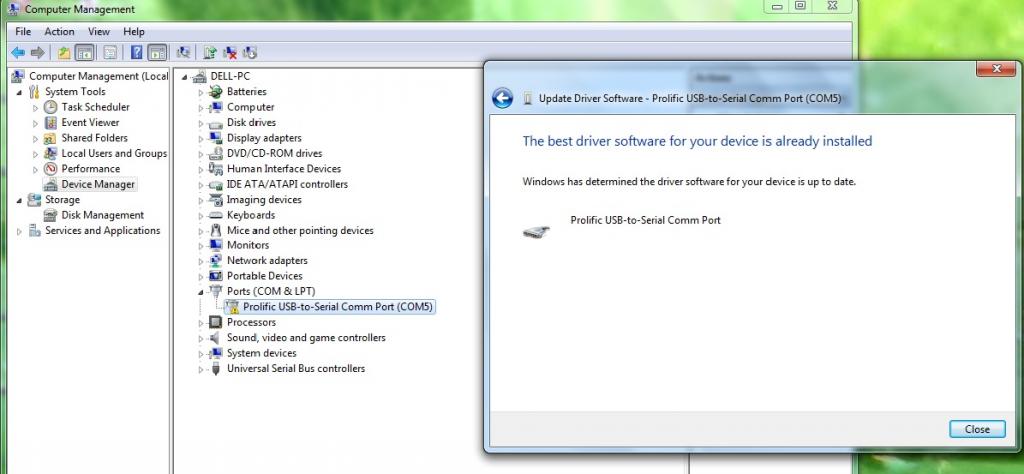Open the File menu
Viewport: 1024px width, 474px height.
pos(23,31)
